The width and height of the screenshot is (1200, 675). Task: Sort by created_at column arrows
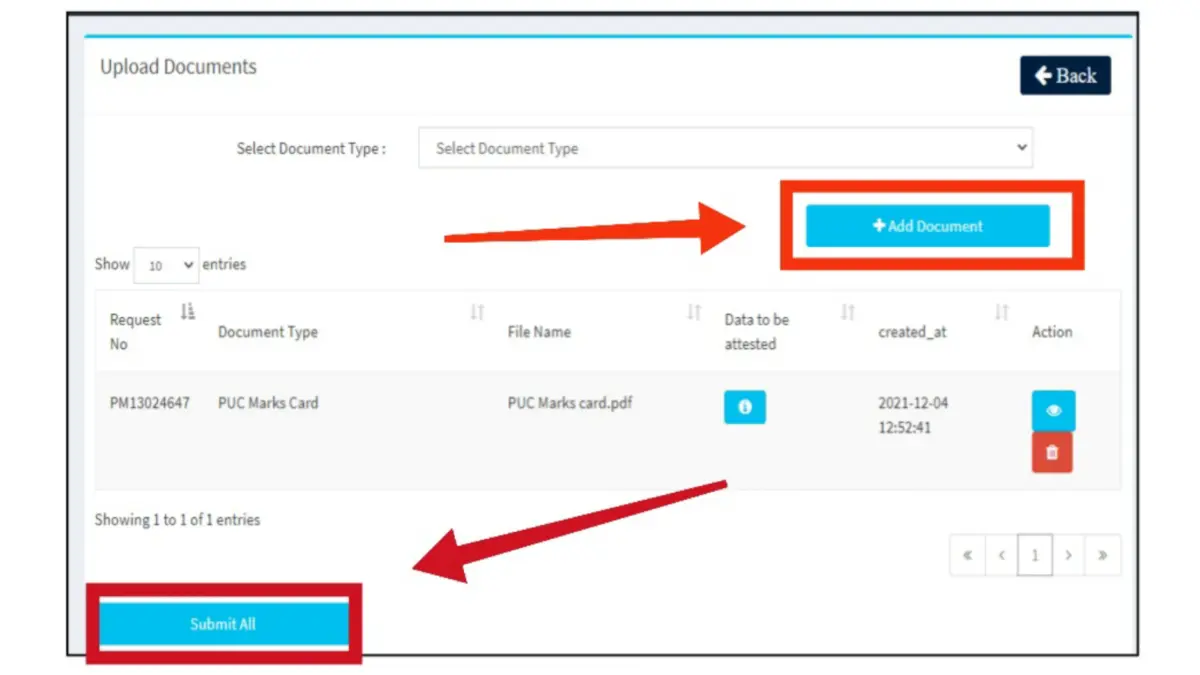pyautogui.click(x=1001, y=313)
